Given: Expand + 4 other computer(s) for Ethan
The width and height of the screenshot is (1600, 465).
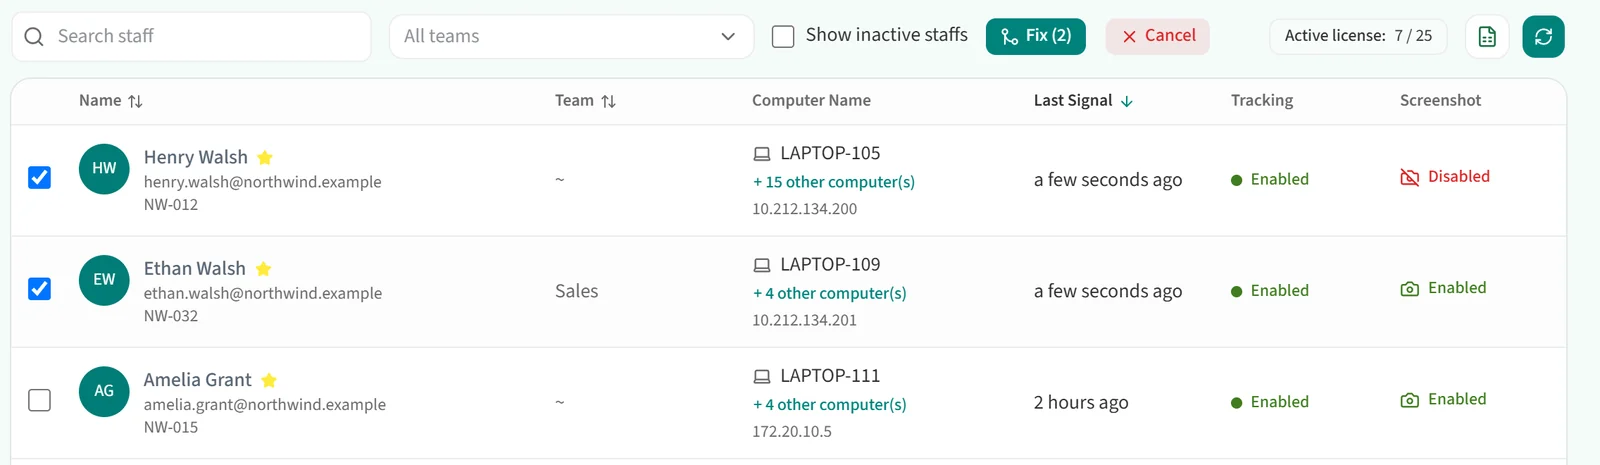Looking at the screenshot, I should (830, 293).
